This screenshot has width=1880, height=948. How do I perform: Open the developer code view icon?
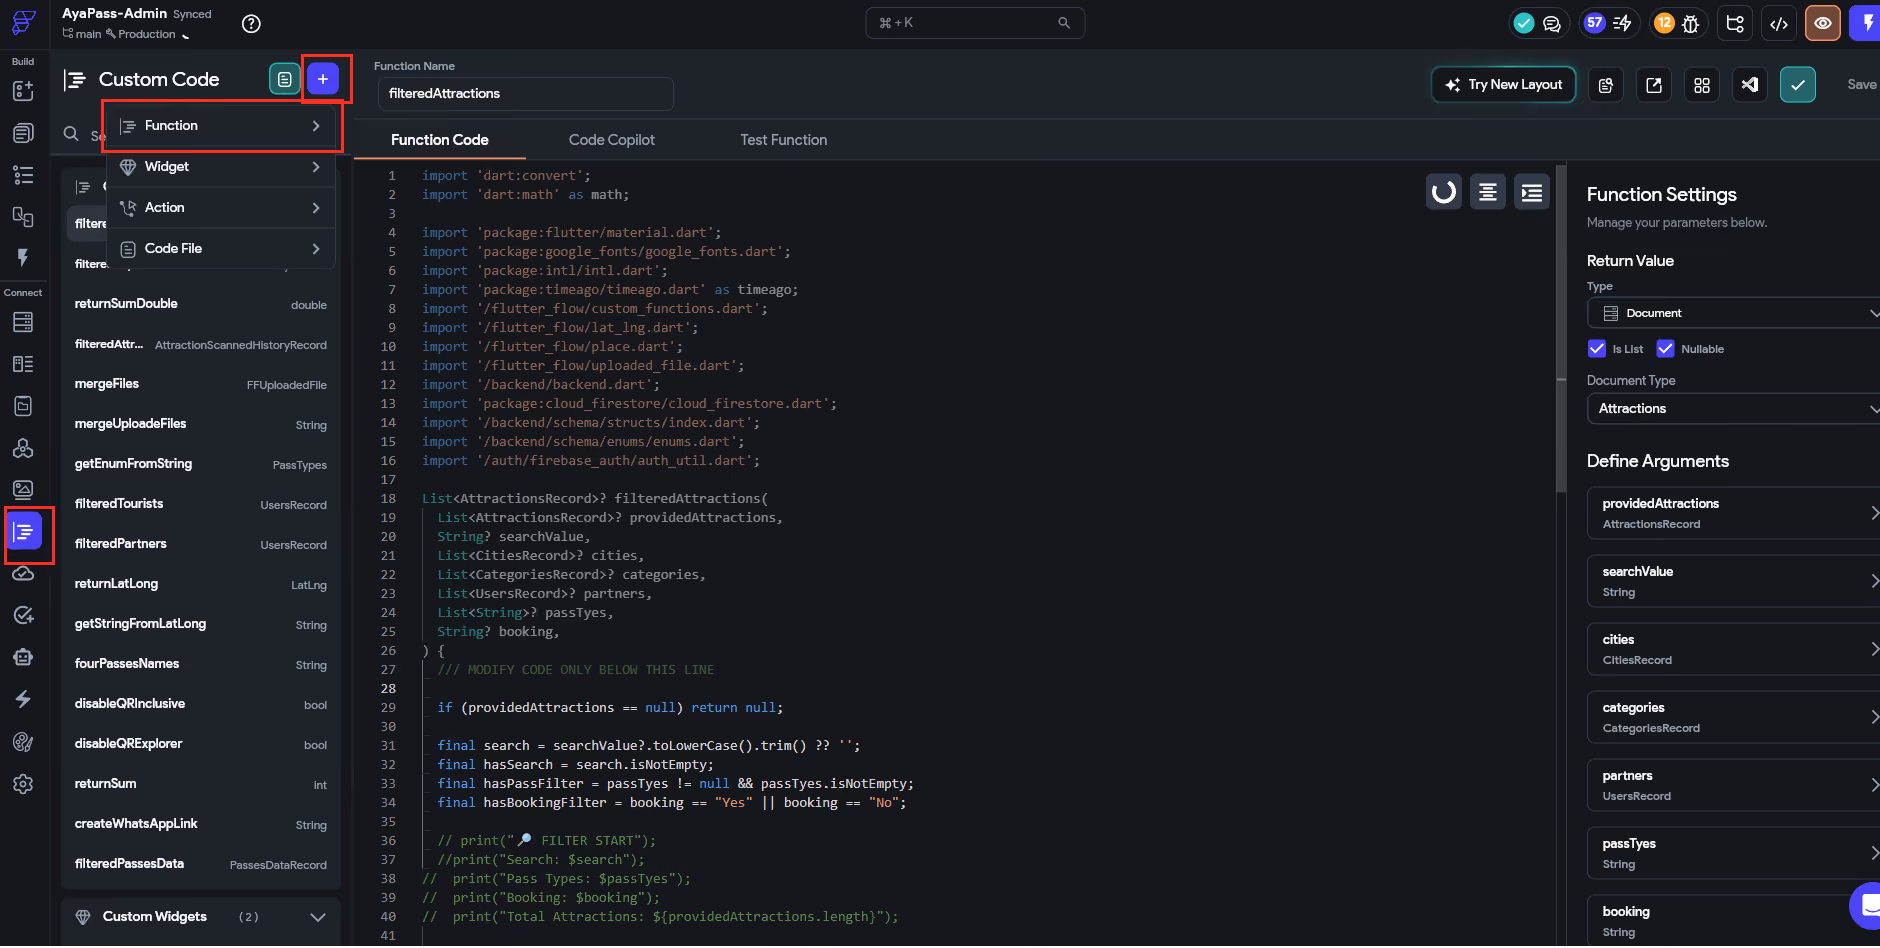(1779, 24)
